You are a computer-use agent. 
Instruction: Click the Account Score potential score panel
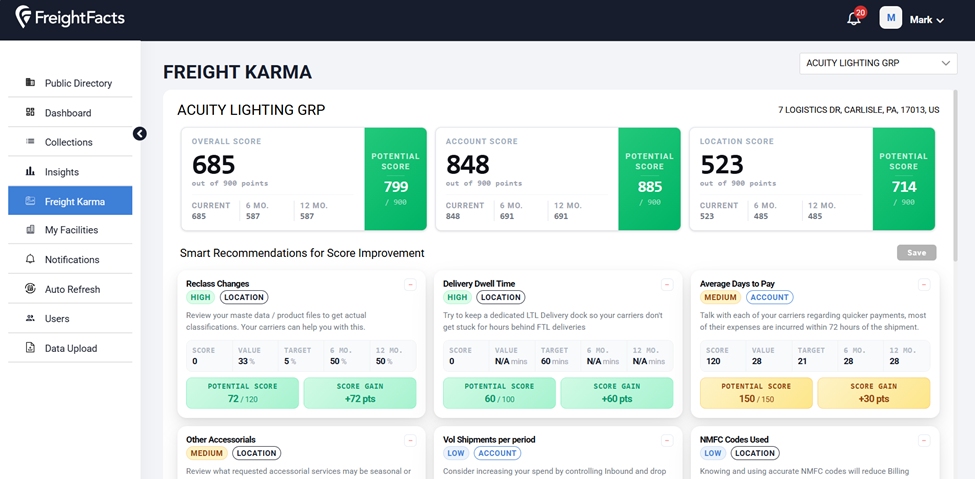click(x=650, y=179)
